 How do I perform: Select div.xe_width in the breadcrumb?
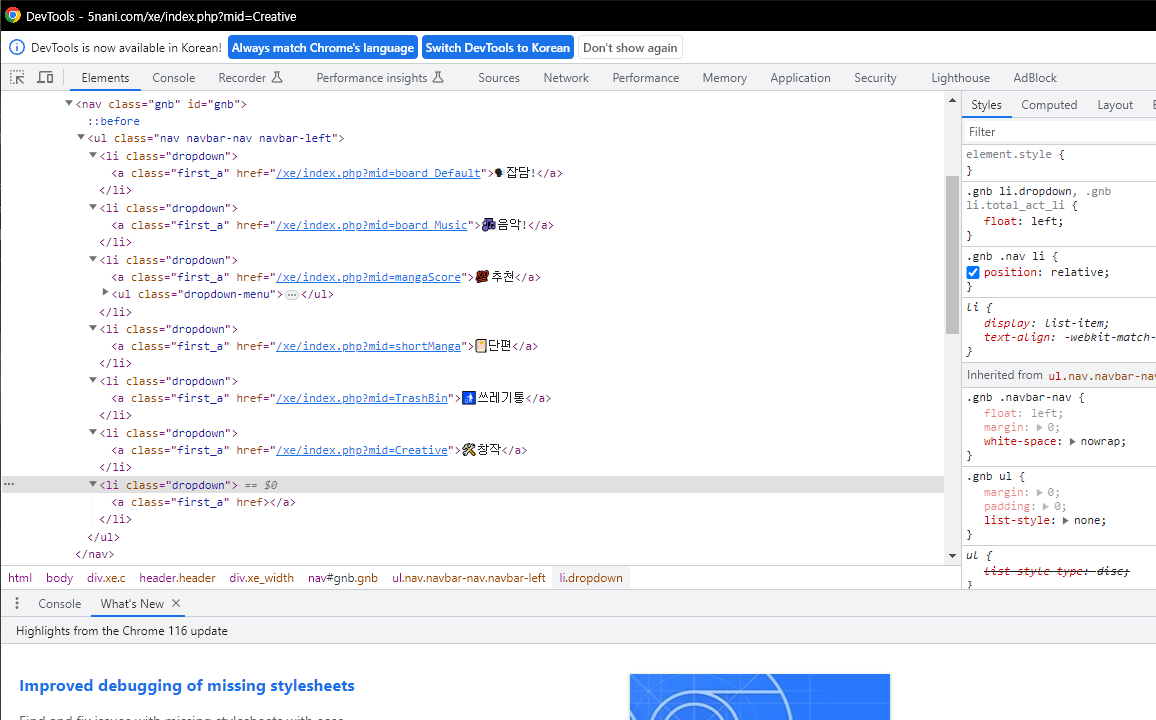tap(261, 578)
